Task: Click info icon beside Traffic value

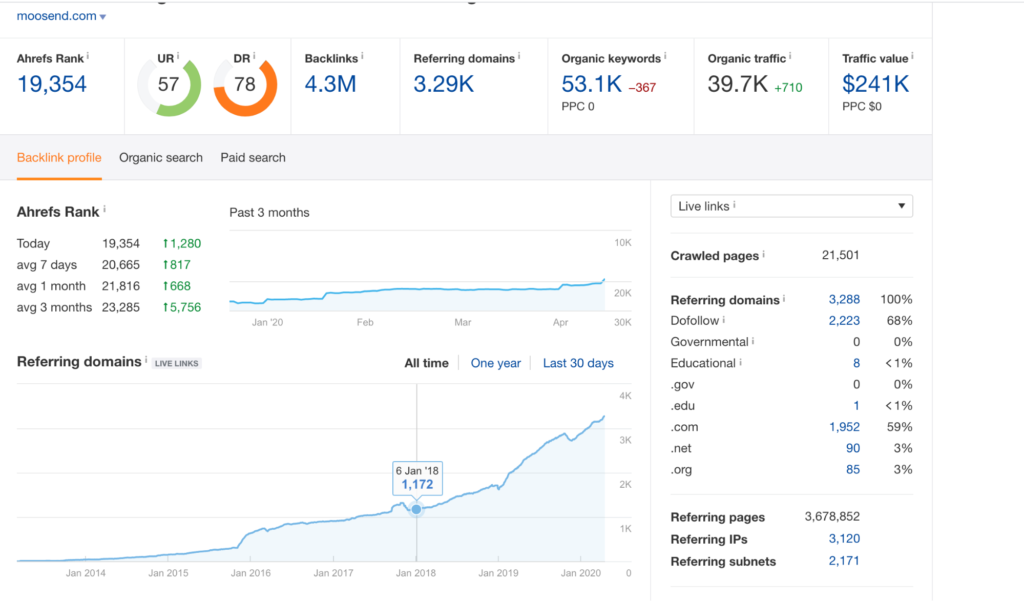Action: coord(910,56)
